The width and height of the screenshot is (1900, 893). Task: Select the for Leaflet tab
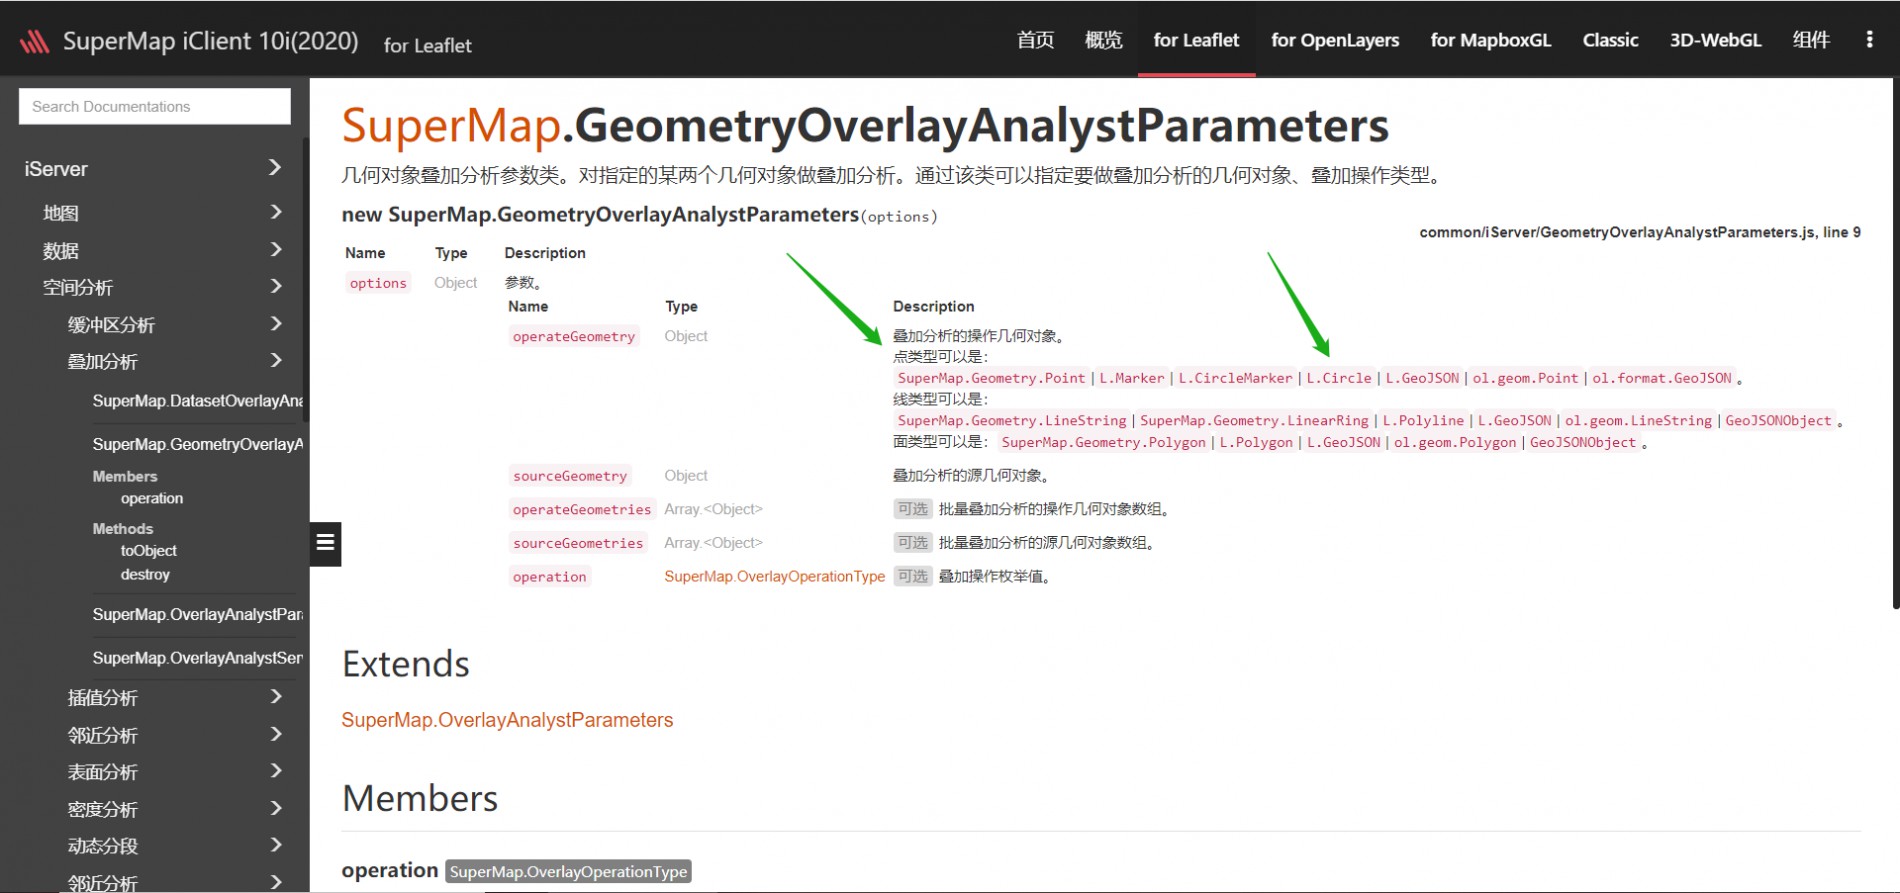click(x=1196, y=40)
